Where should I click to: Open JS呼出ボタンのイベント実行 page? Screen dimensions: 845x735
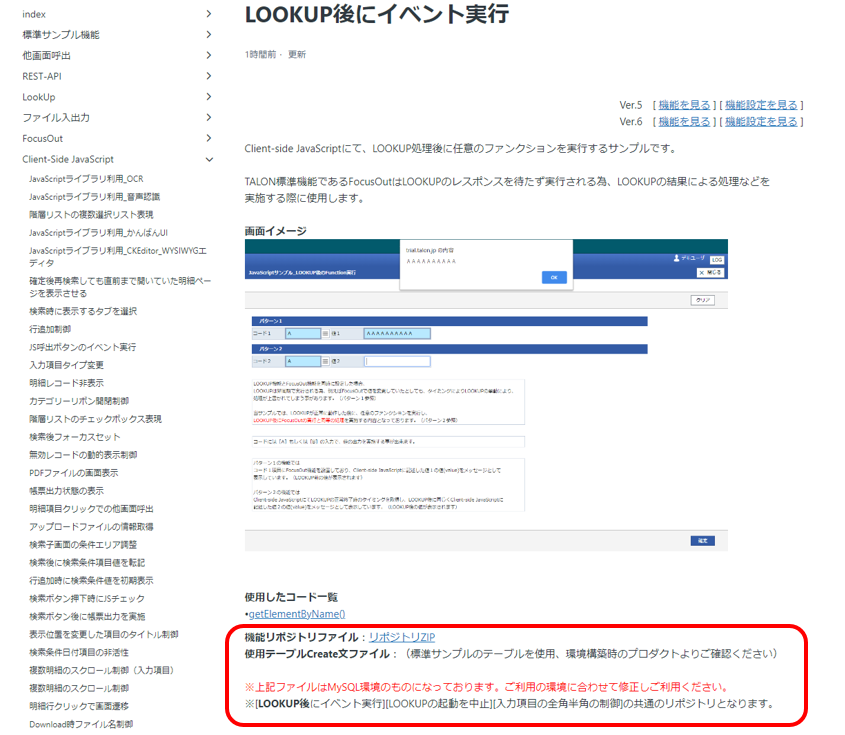(x=82, y=347)
